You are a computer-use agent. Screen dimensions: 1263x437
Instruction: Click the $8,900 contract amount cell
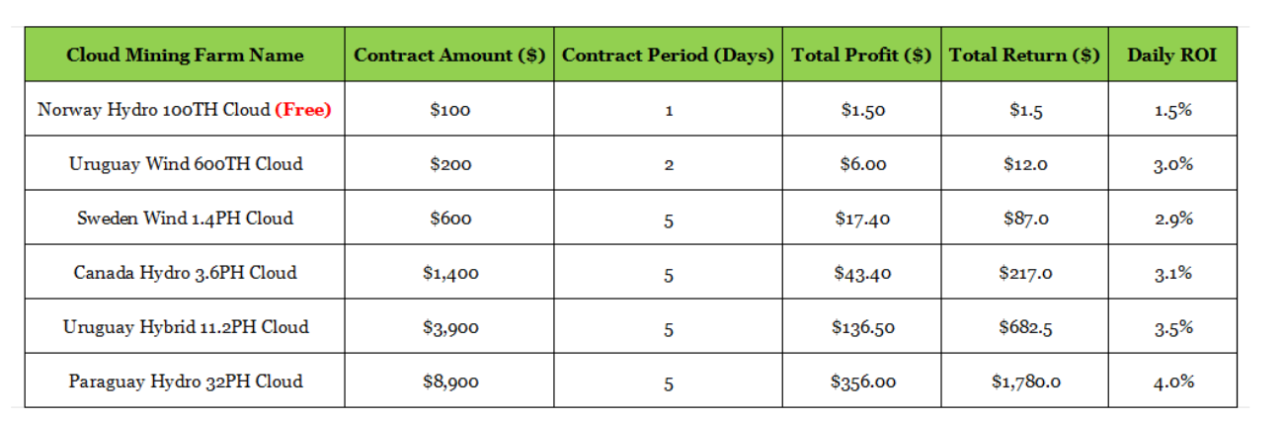coord(450,381)
